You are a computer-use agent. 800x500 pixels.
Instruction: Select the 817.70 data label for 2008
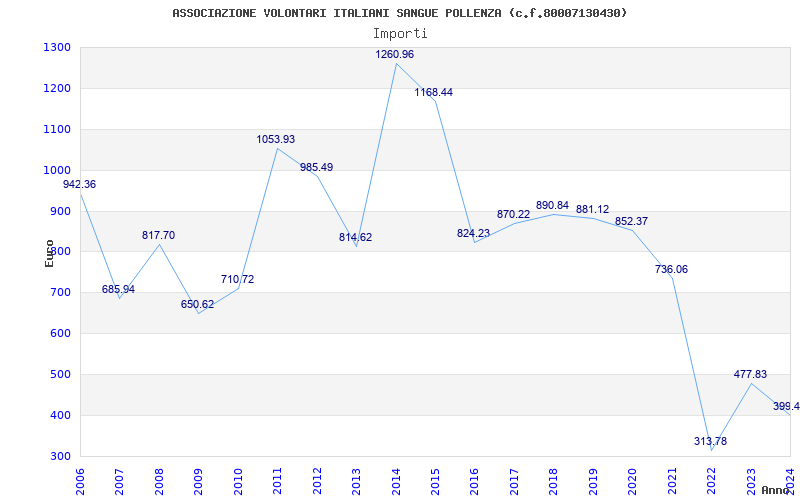tap(158, 235)
